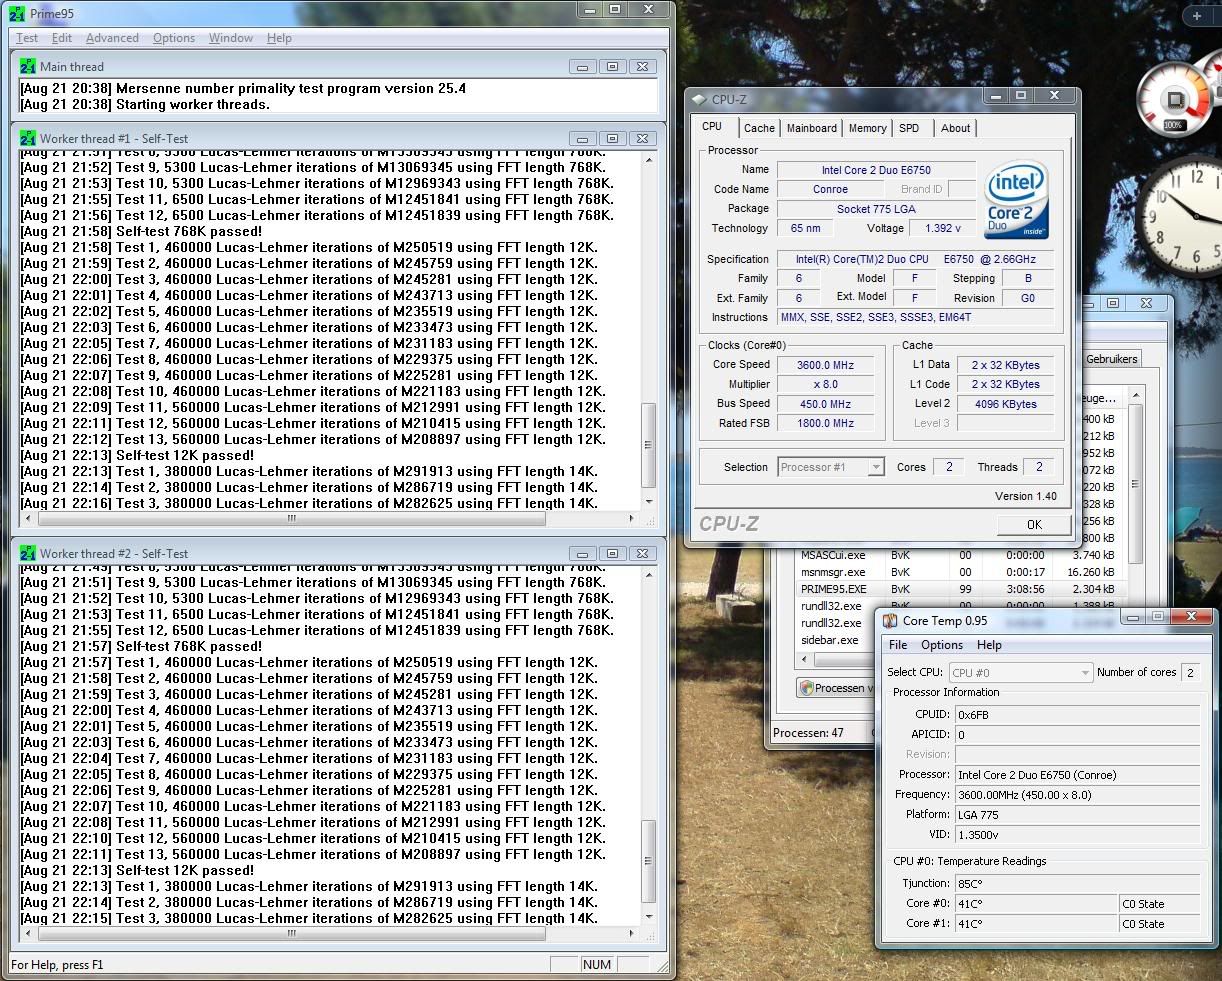
Task: Open the Edit menu in Prime95
Action: 62,38
